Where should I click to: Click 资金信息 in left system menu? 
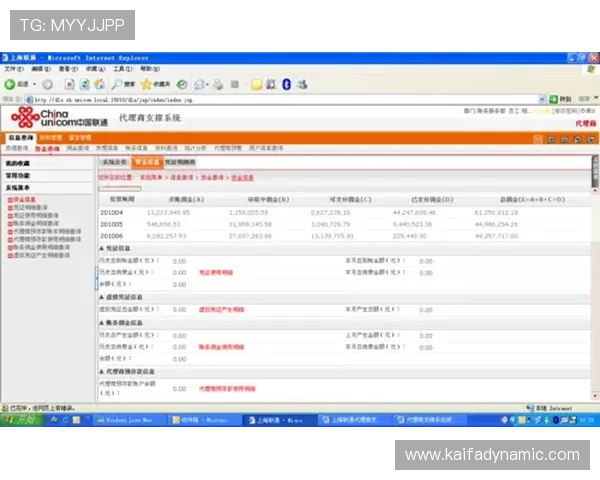click(x=24, y=199)
